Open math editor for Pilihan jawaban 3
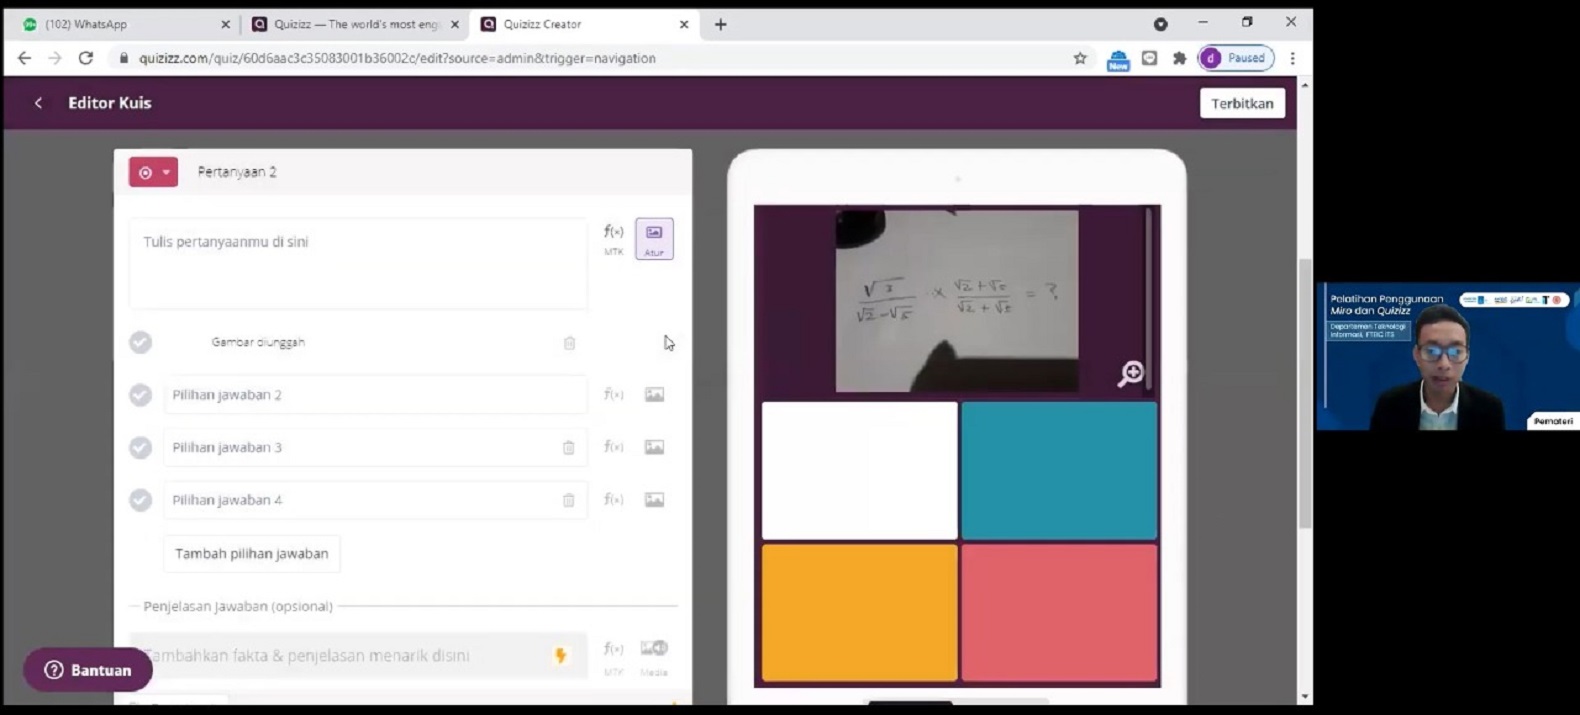1580x715 pixels. coord(613,447)
